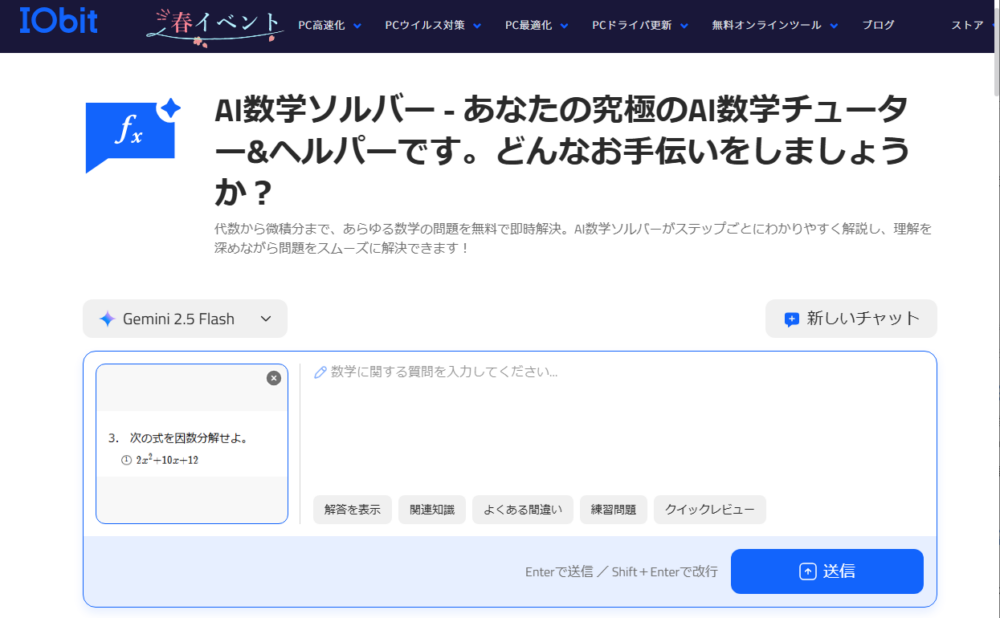This screenshot has height=618, width=1000.
Task: Click the upload arrow icon on 送信
Action: pos(807,571)
